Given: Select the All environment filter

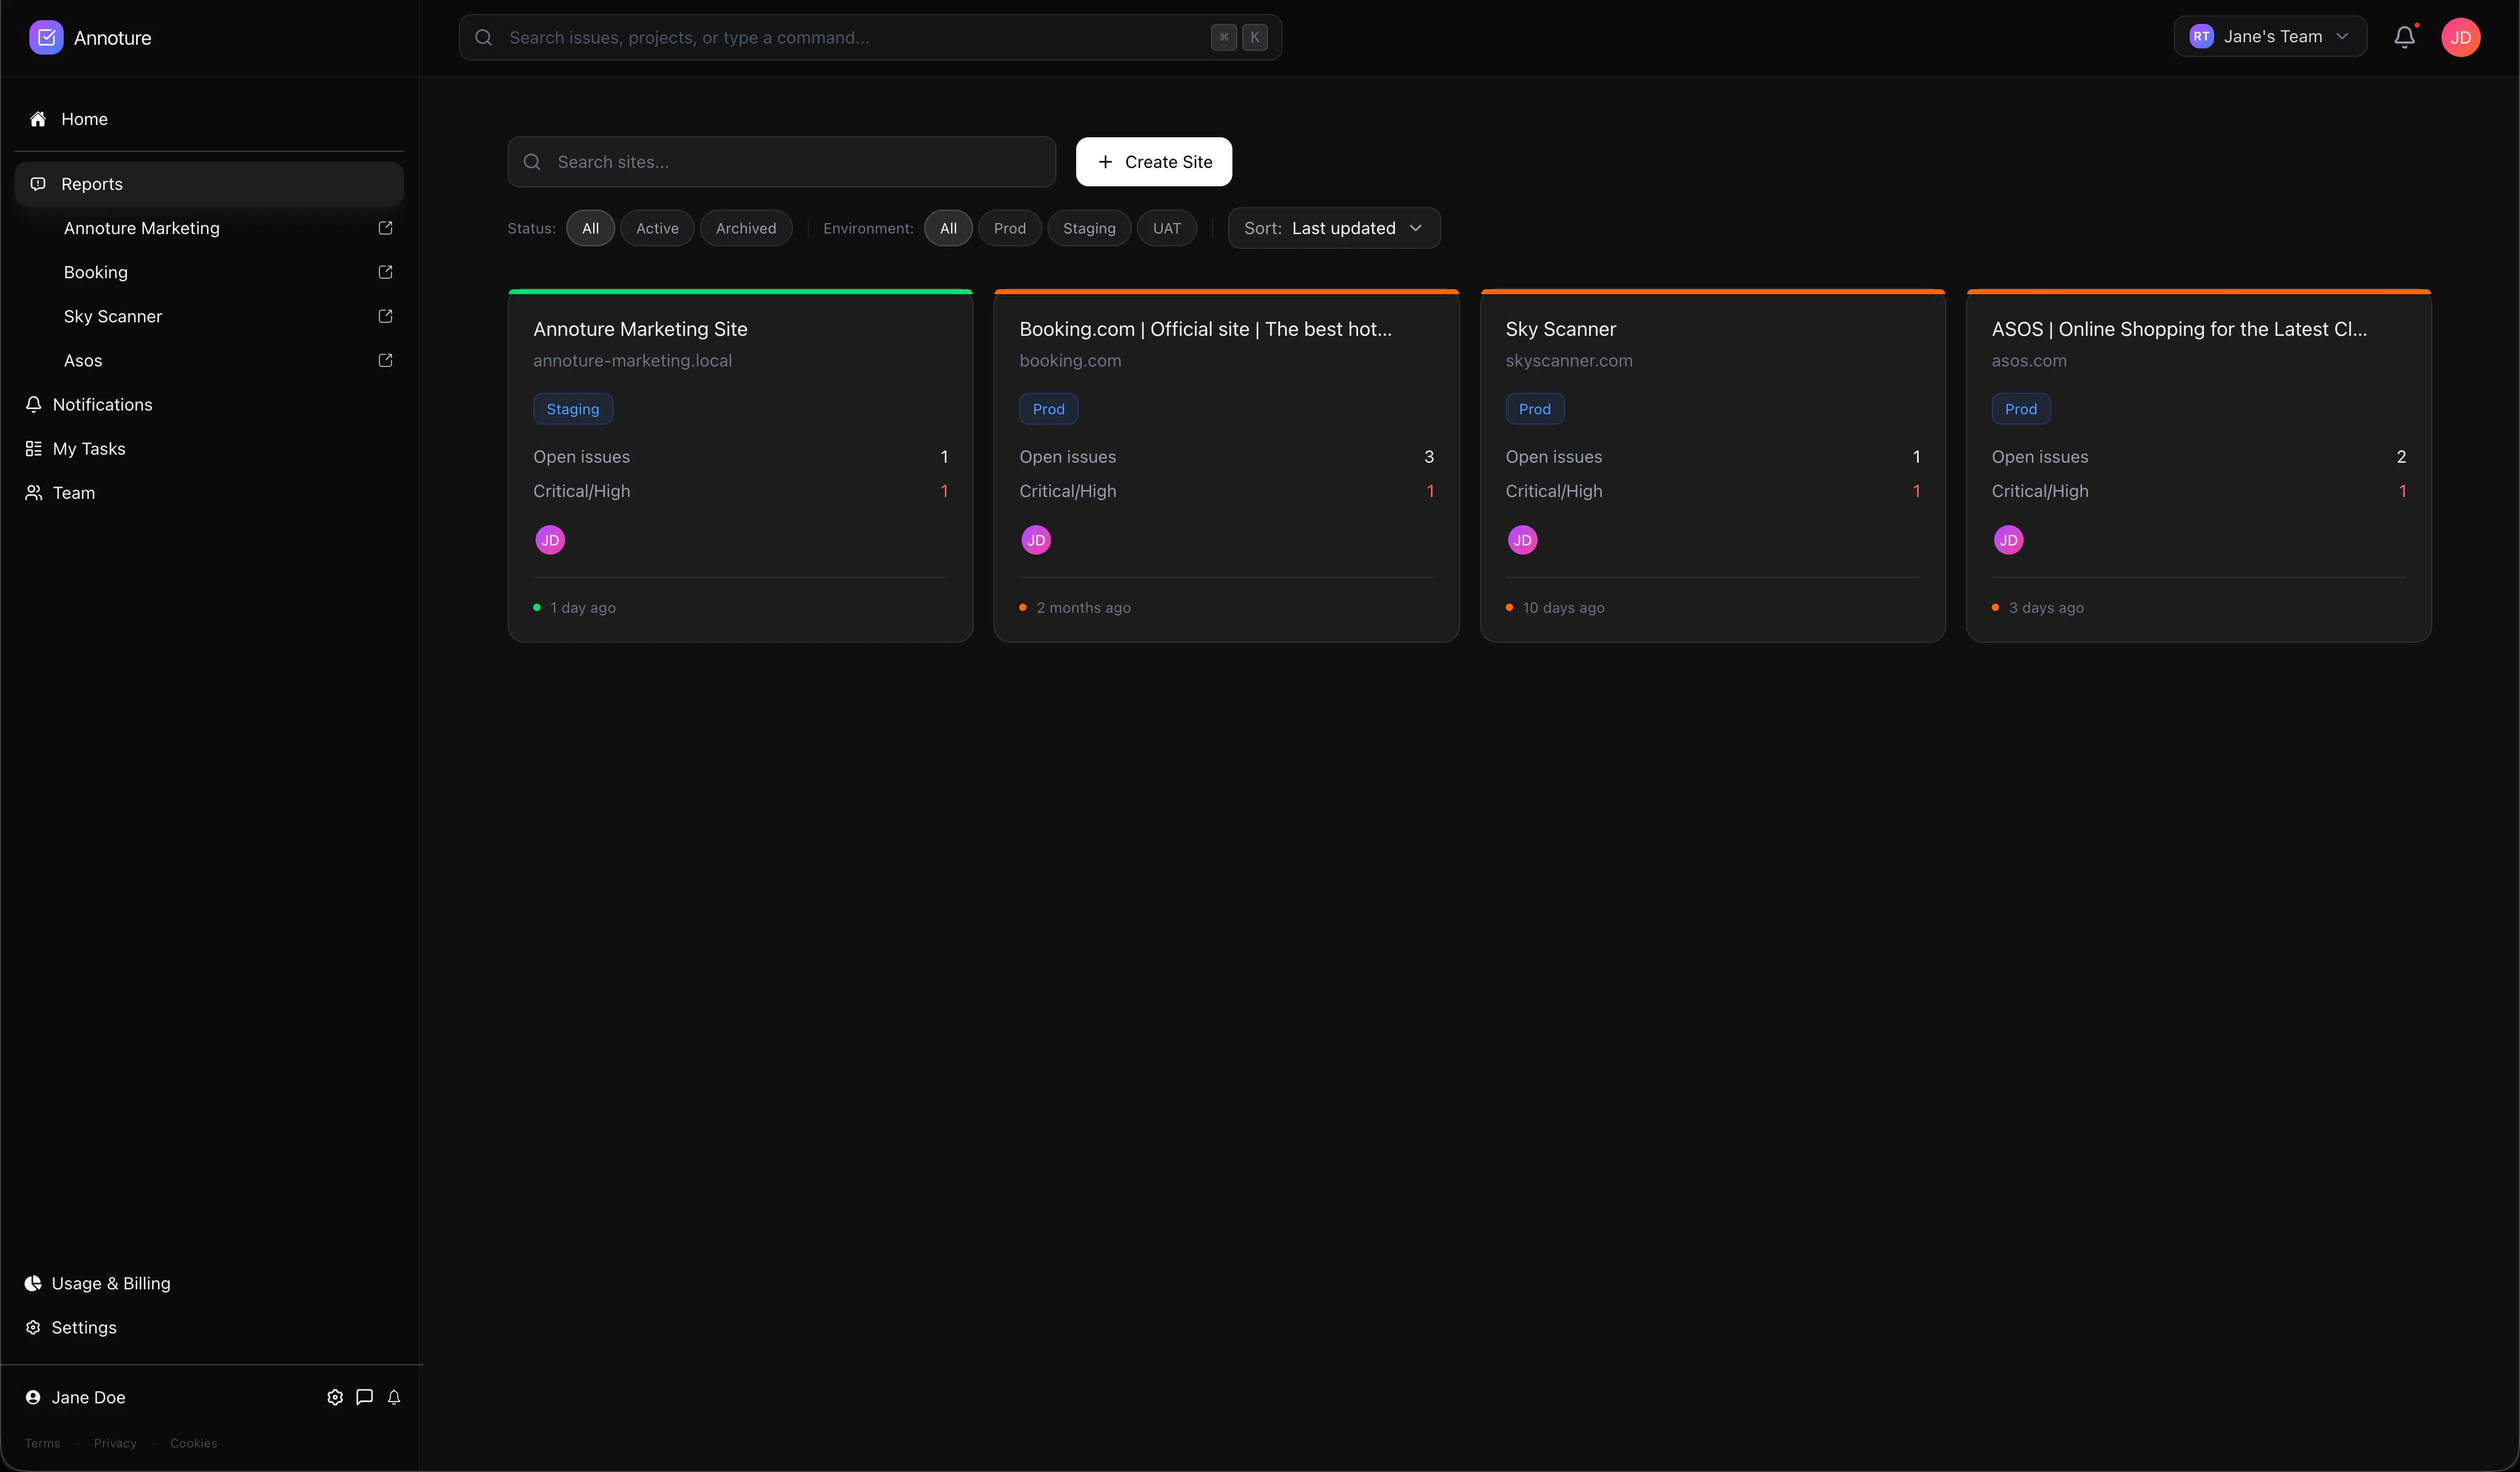Looking at the screenshot, I should coord(948,228).
